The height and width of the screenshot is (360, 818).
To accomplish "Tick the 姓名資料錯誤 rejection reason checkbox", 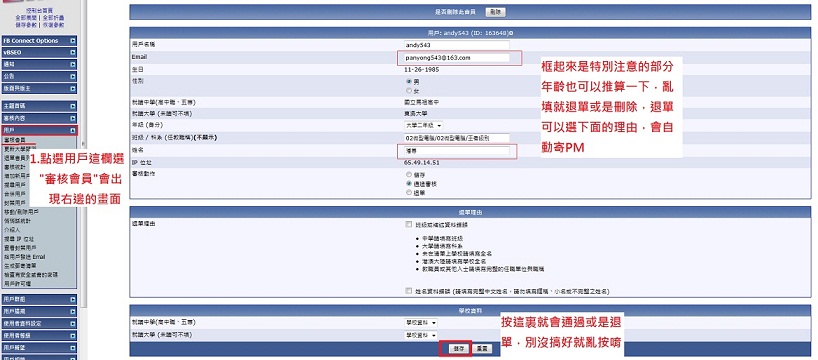I will coord(408,291).
